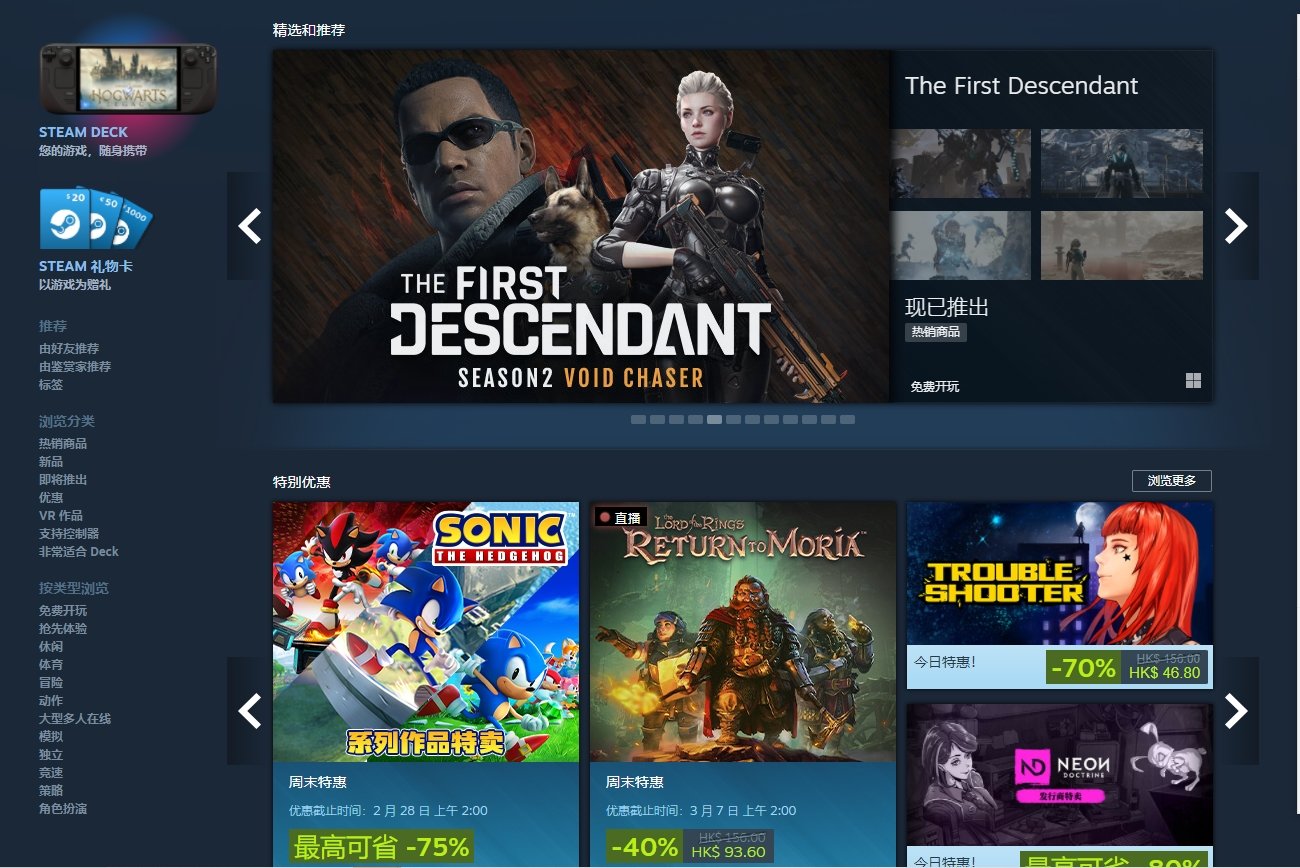
Task: Click the 直播 live indicator on Return to Moria
Action: (x=621, y=517)
